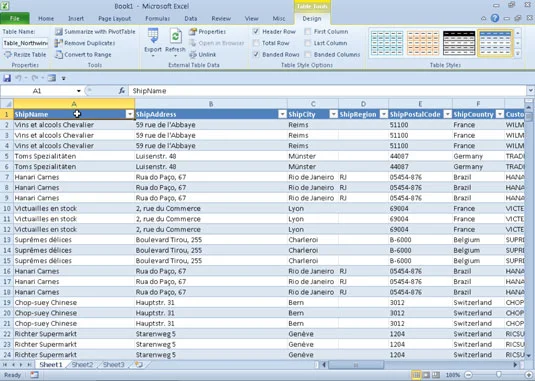Go to the first sheet navigation arrow

pos(5,365)
